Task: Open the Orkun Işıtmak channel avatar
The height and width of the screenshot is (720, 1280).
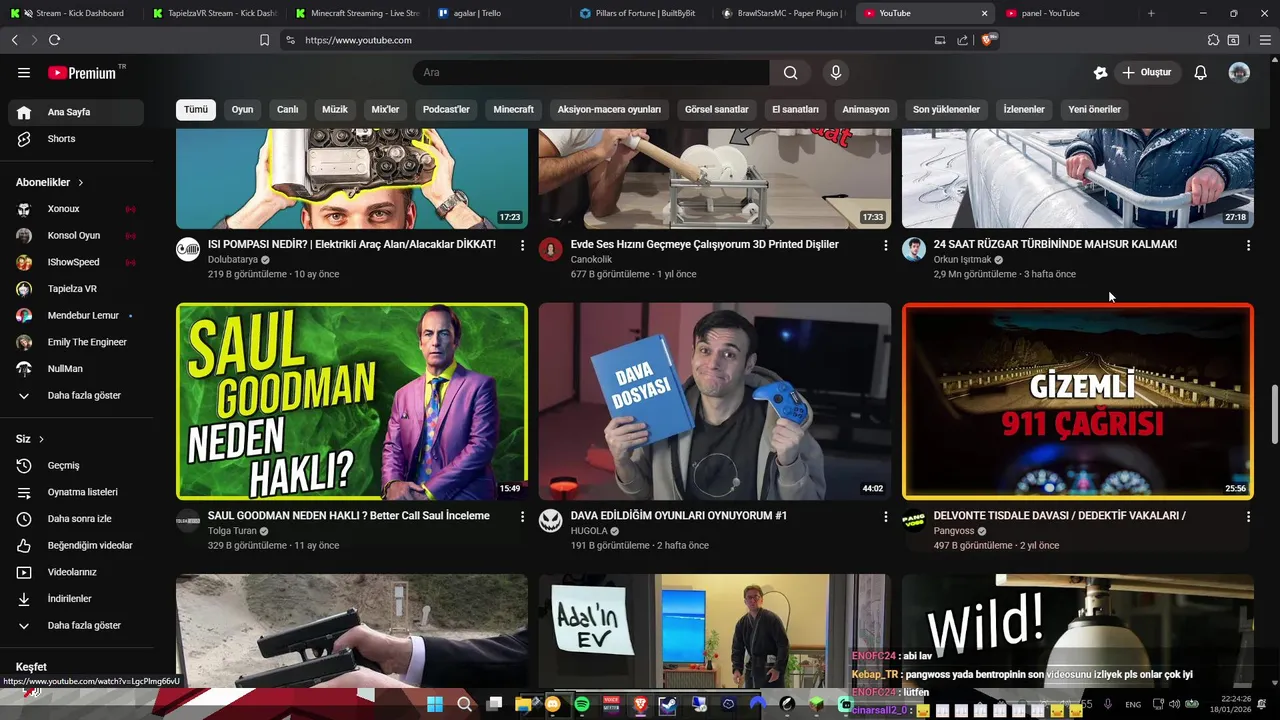Action: (x=914, y=249)
